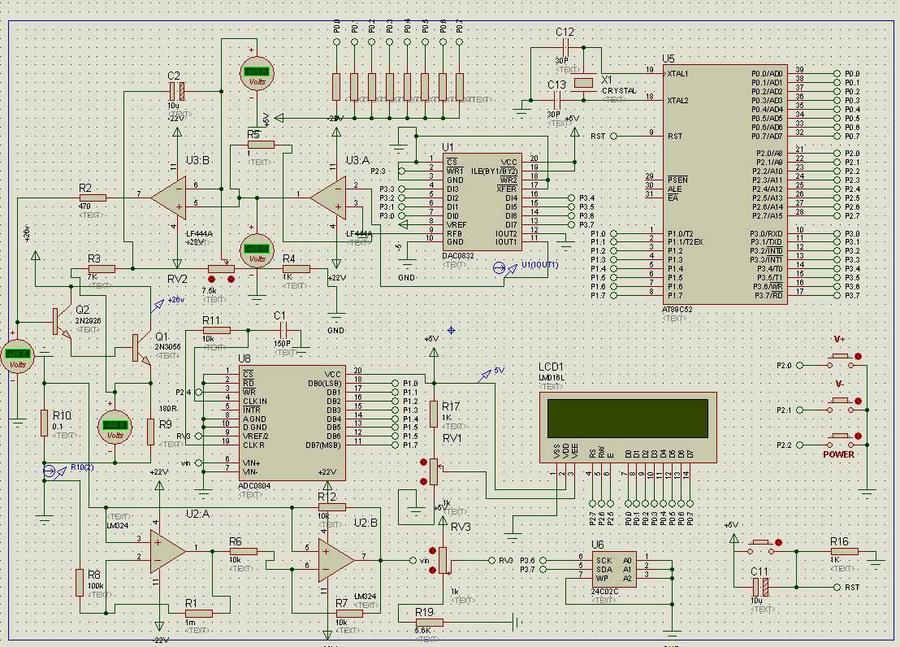Click the crystal X1 symbol

pyautogui.click(x=584, y=83)
